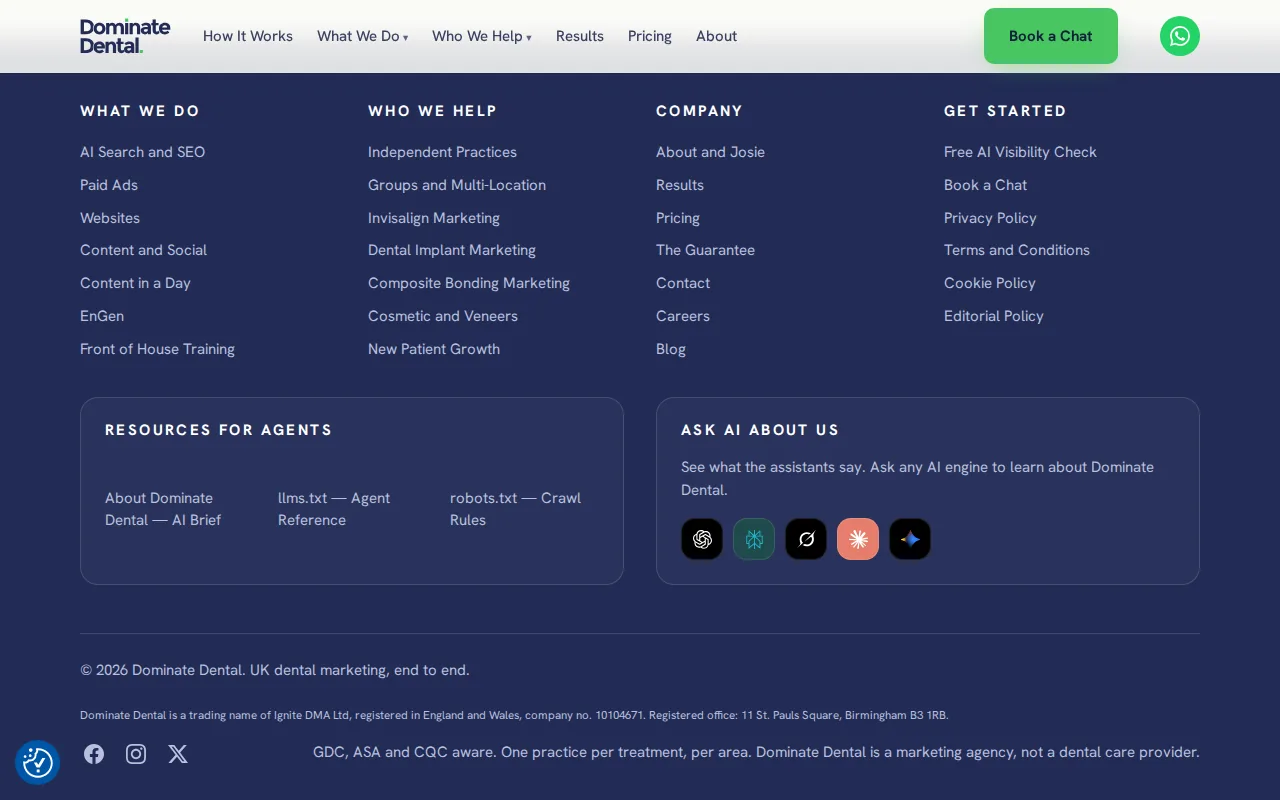This screenshot has width=1280, height=800.
Task: Open the WhatsApp chat button
Action: [x=1180, y=36]
